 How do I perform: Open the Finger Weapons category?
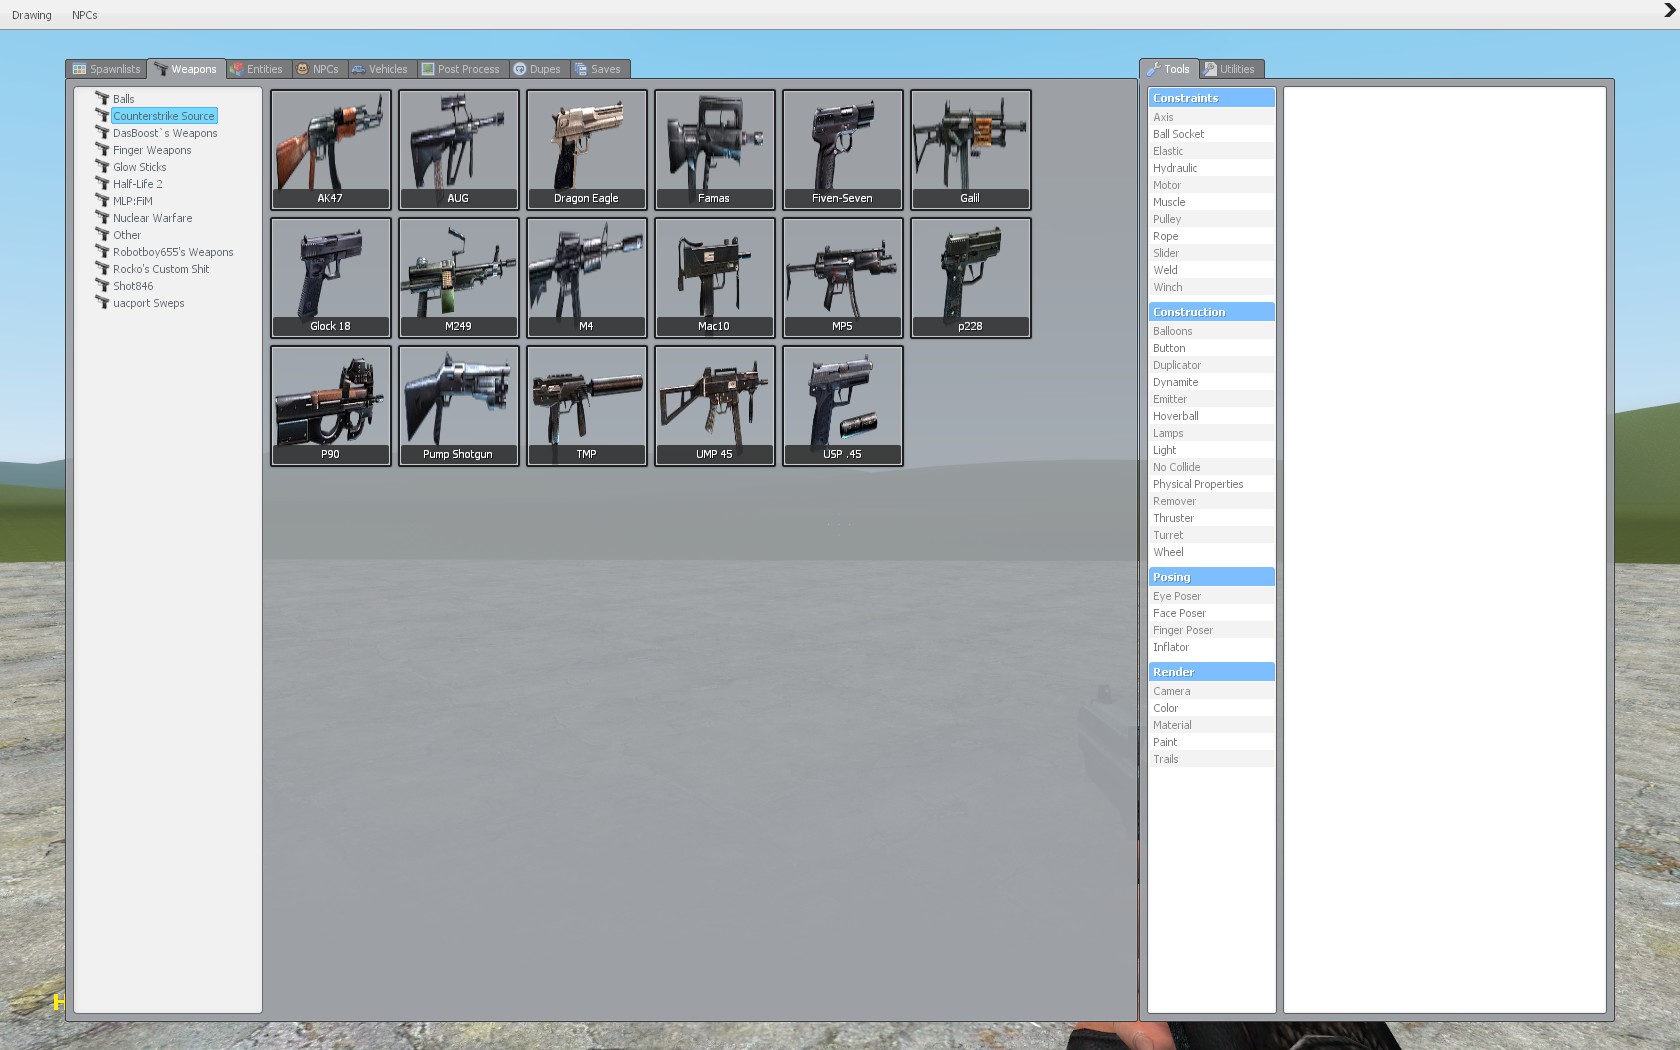[x=152, y=150]
